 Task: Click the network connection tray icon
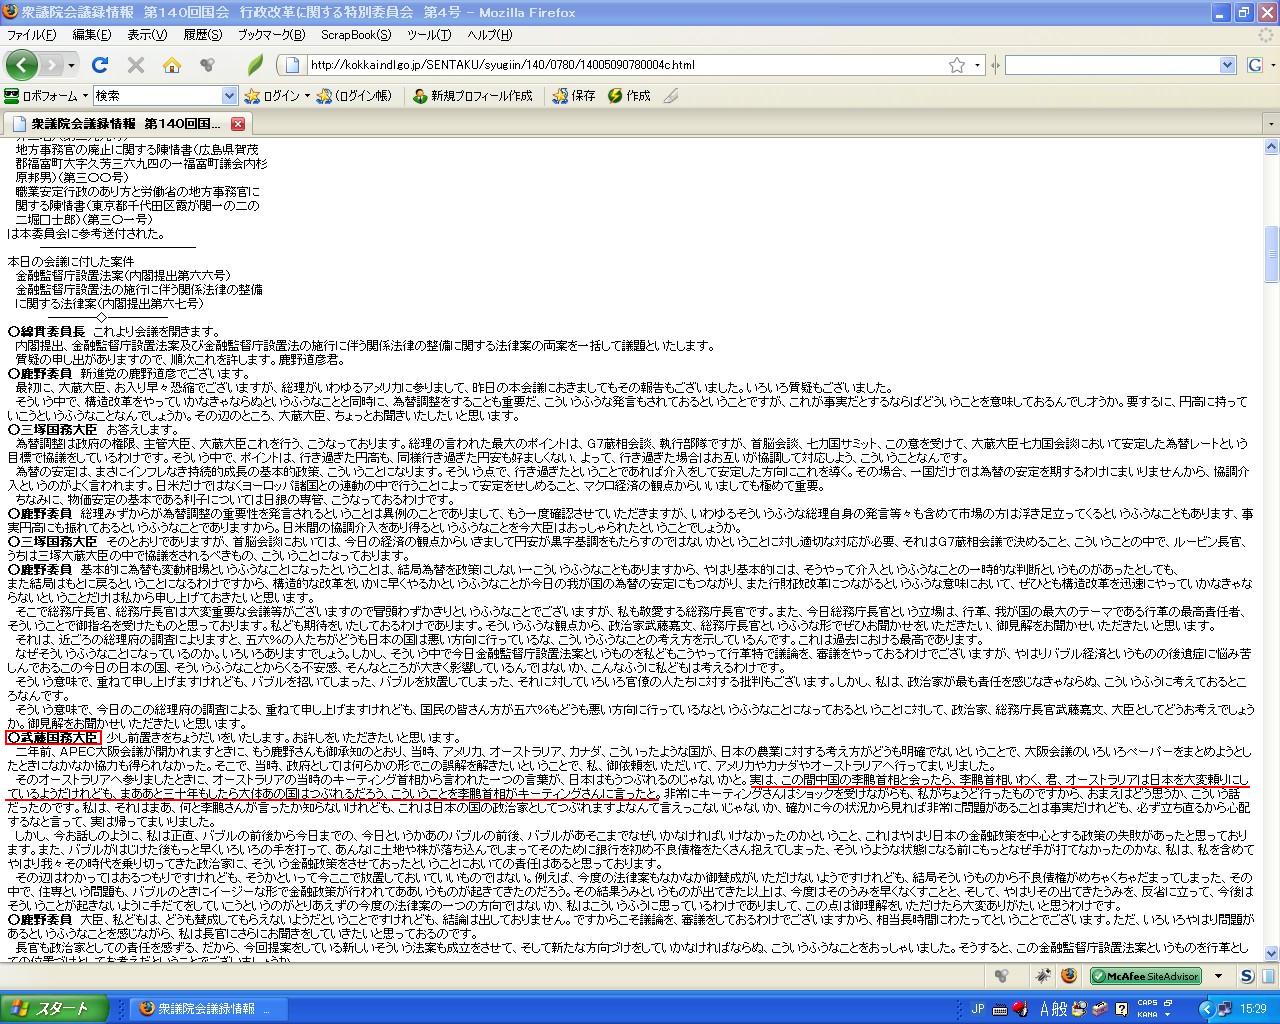click(x=1225, y=1009)
